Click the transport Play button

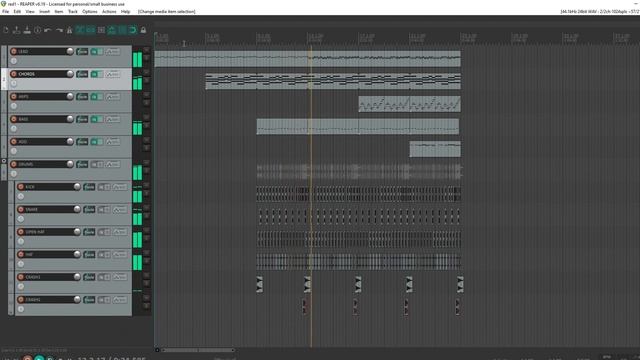pyautogui.click(x=39, y=358)
